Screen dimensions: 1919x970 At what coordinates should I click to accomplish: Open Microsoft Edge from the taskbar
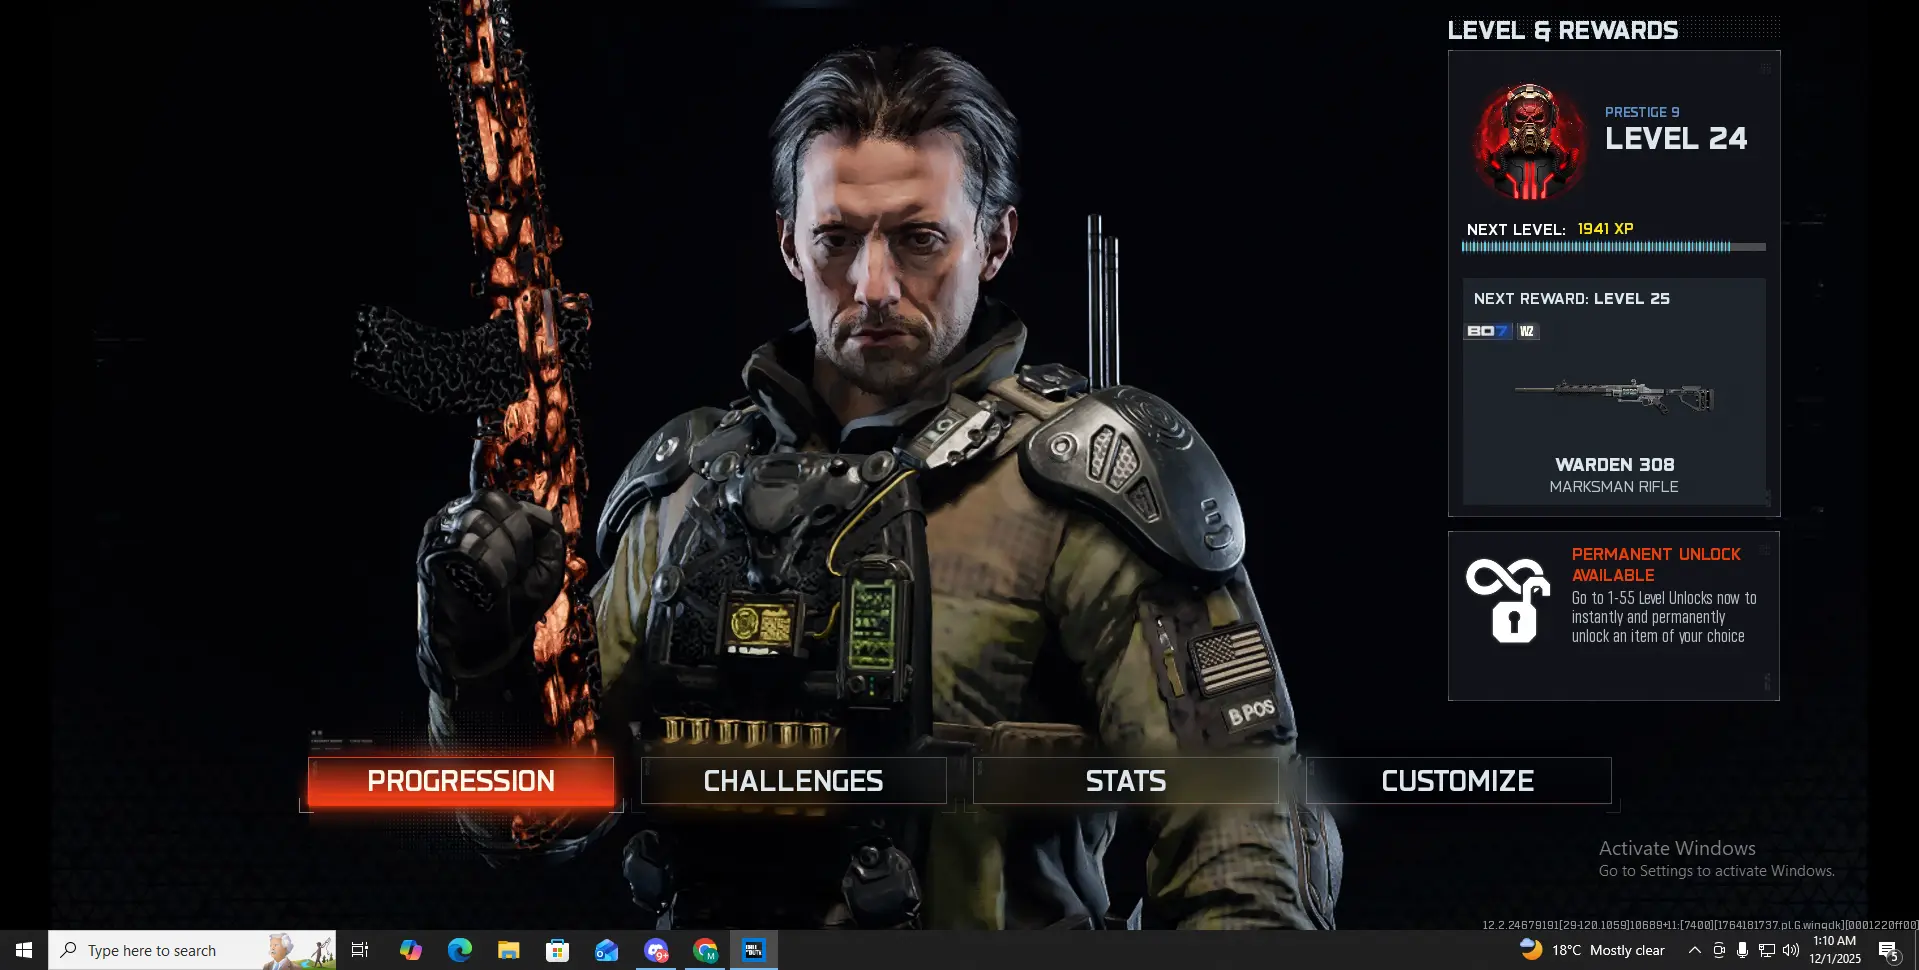[x=460, y=950]
